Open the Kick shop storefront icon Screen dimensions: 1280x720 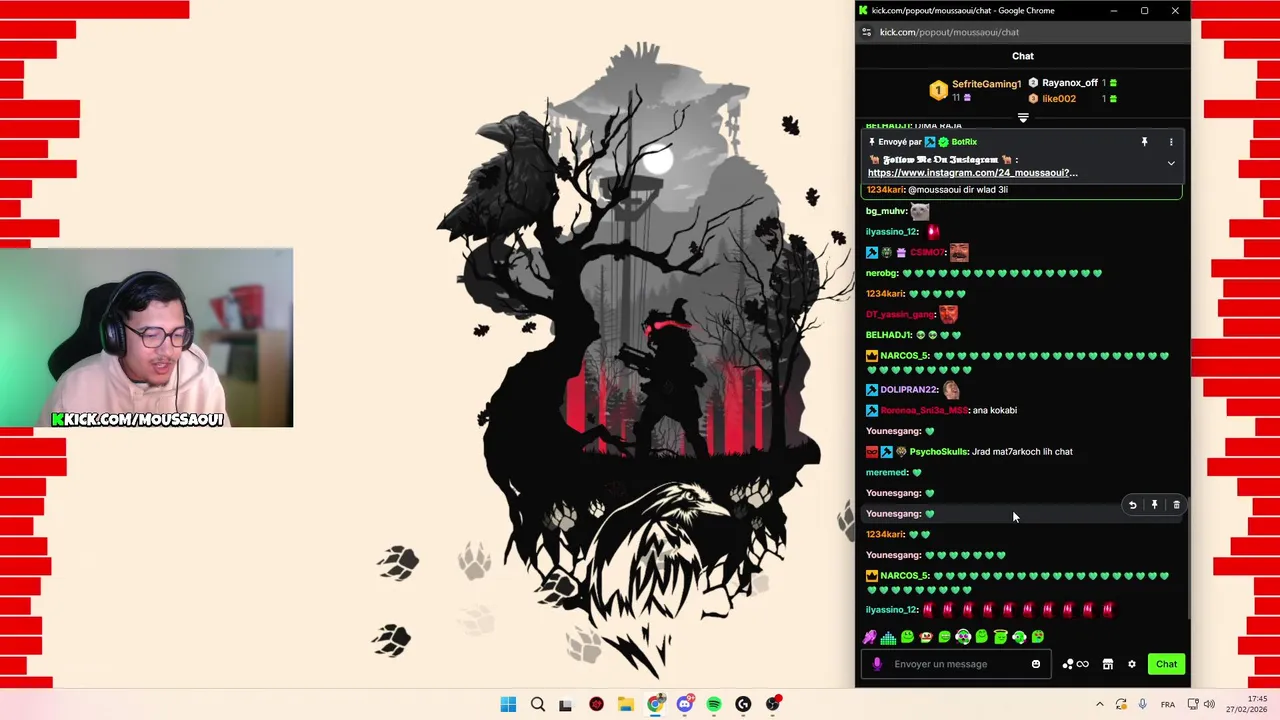(x=1108, y=664)
